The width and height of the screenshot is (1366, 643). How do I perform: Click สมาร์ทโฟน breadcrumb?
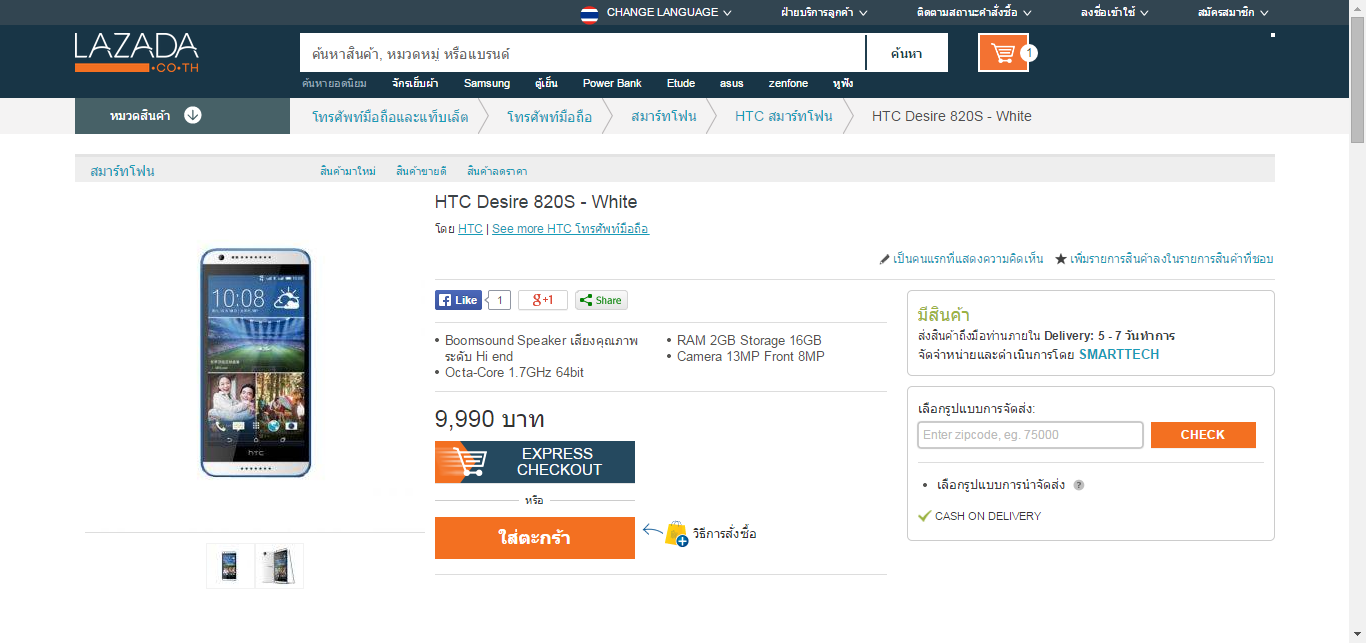coord(663,116)
